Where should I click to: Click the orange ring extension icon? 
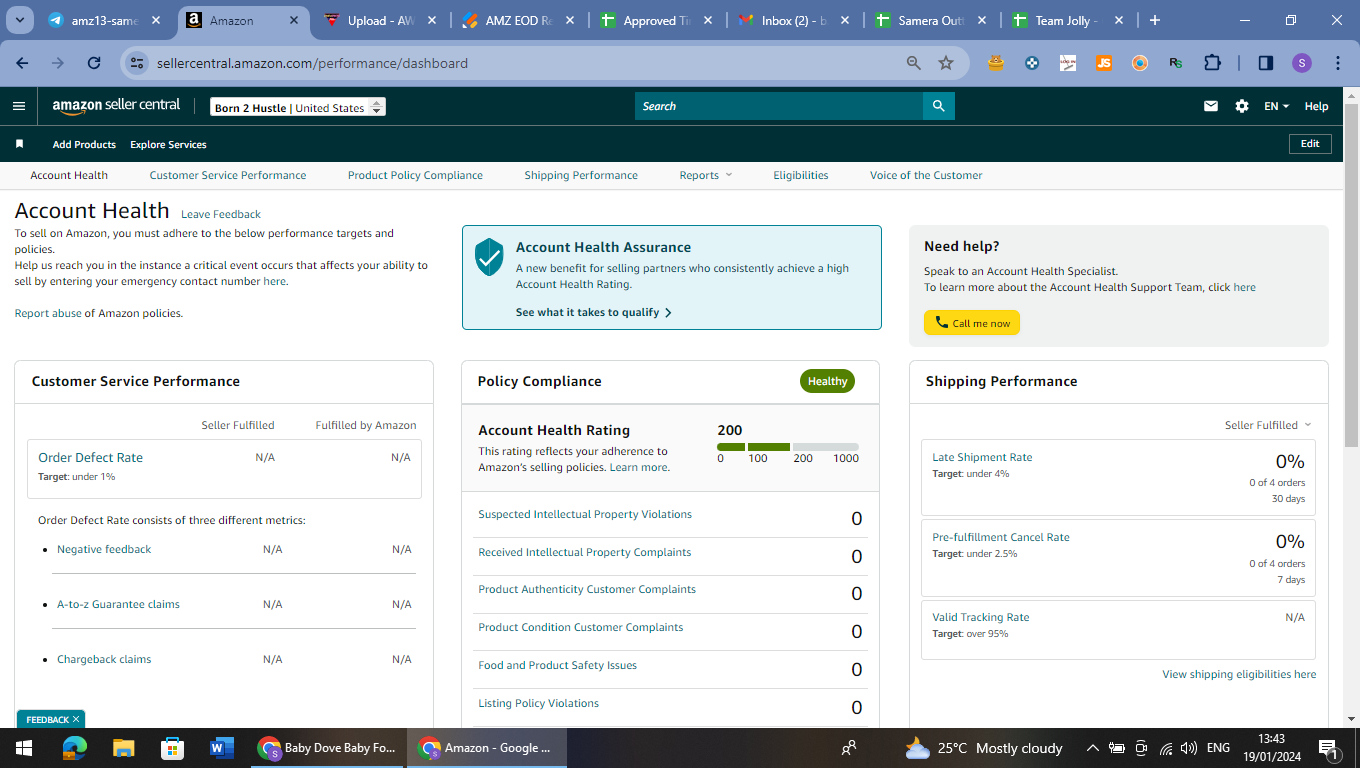click(x=1140, y=63)
